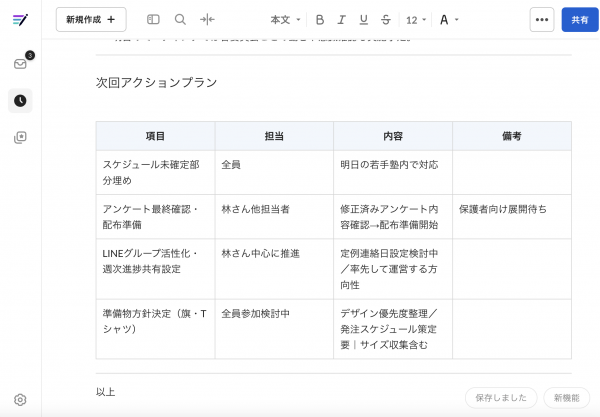Toggle underline formatting
Screen dimensions: 600x417
click(x=363, y=19)
